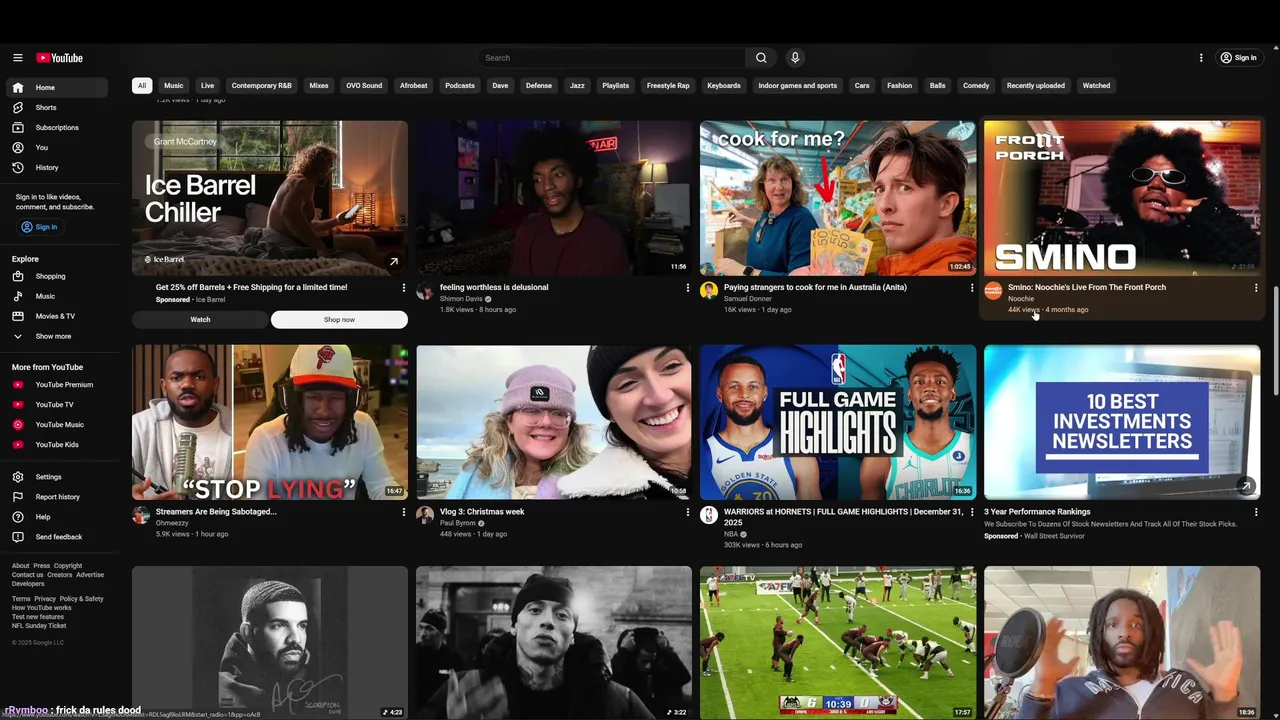This screenshot has width=1280, height=720.
Task: Open options for WARRIORS at HORNETS video
Action: (972, 512)
